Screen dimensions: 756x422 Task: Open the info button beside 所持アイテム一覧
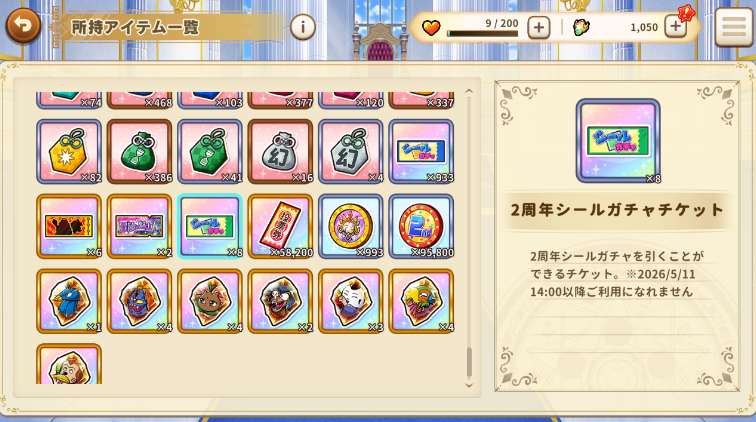(303, 27)
